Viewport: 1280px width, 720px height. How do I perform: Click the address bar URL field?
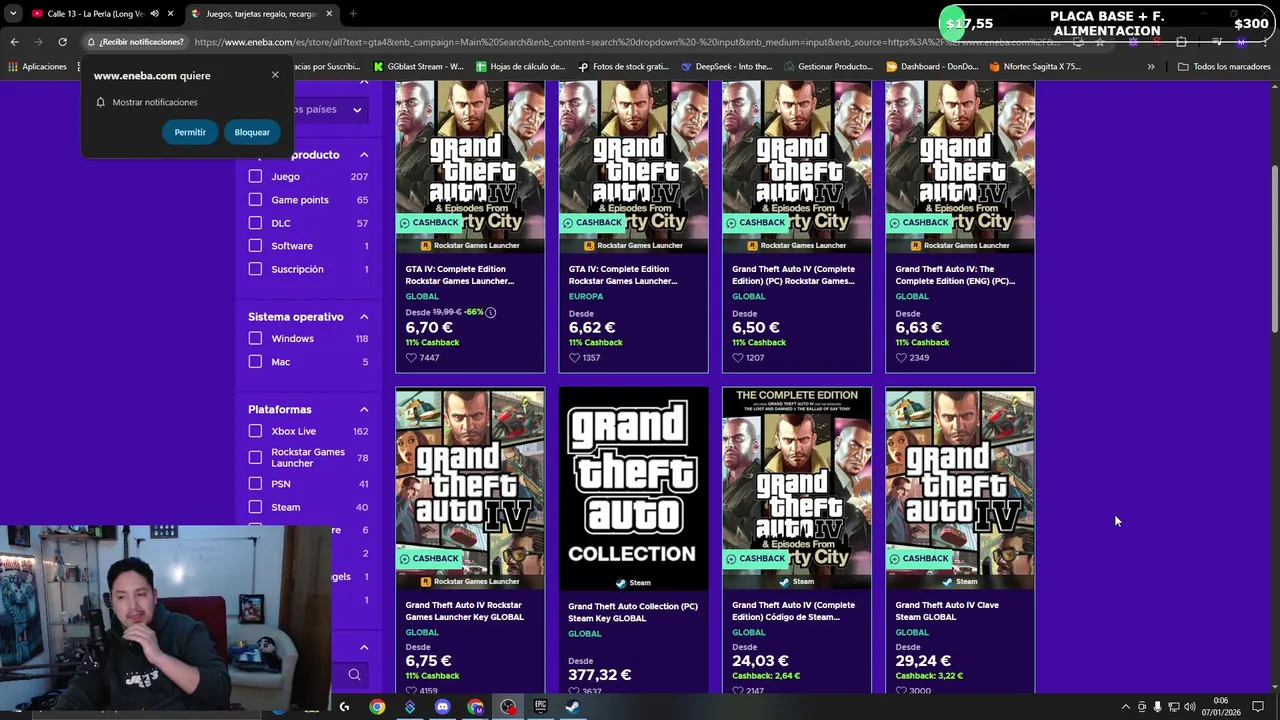coord(630,42)
